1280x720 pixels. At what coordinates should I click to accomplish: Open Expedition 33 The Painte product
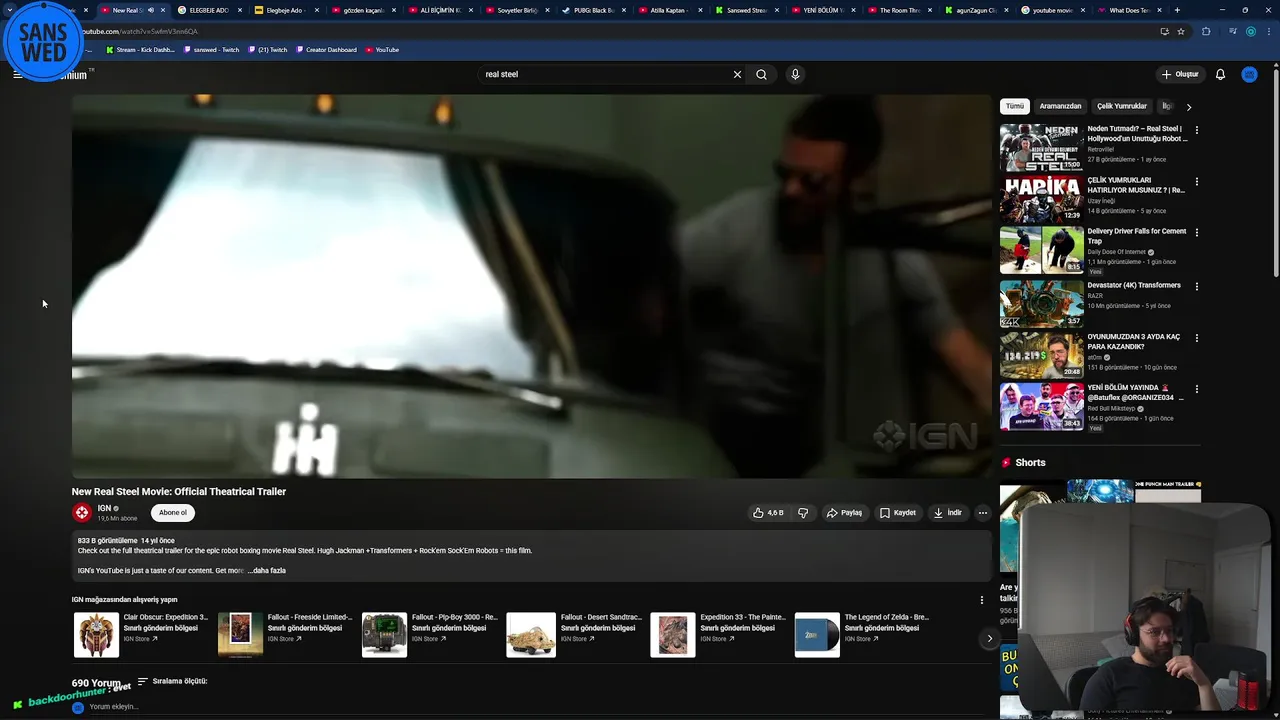719,635
